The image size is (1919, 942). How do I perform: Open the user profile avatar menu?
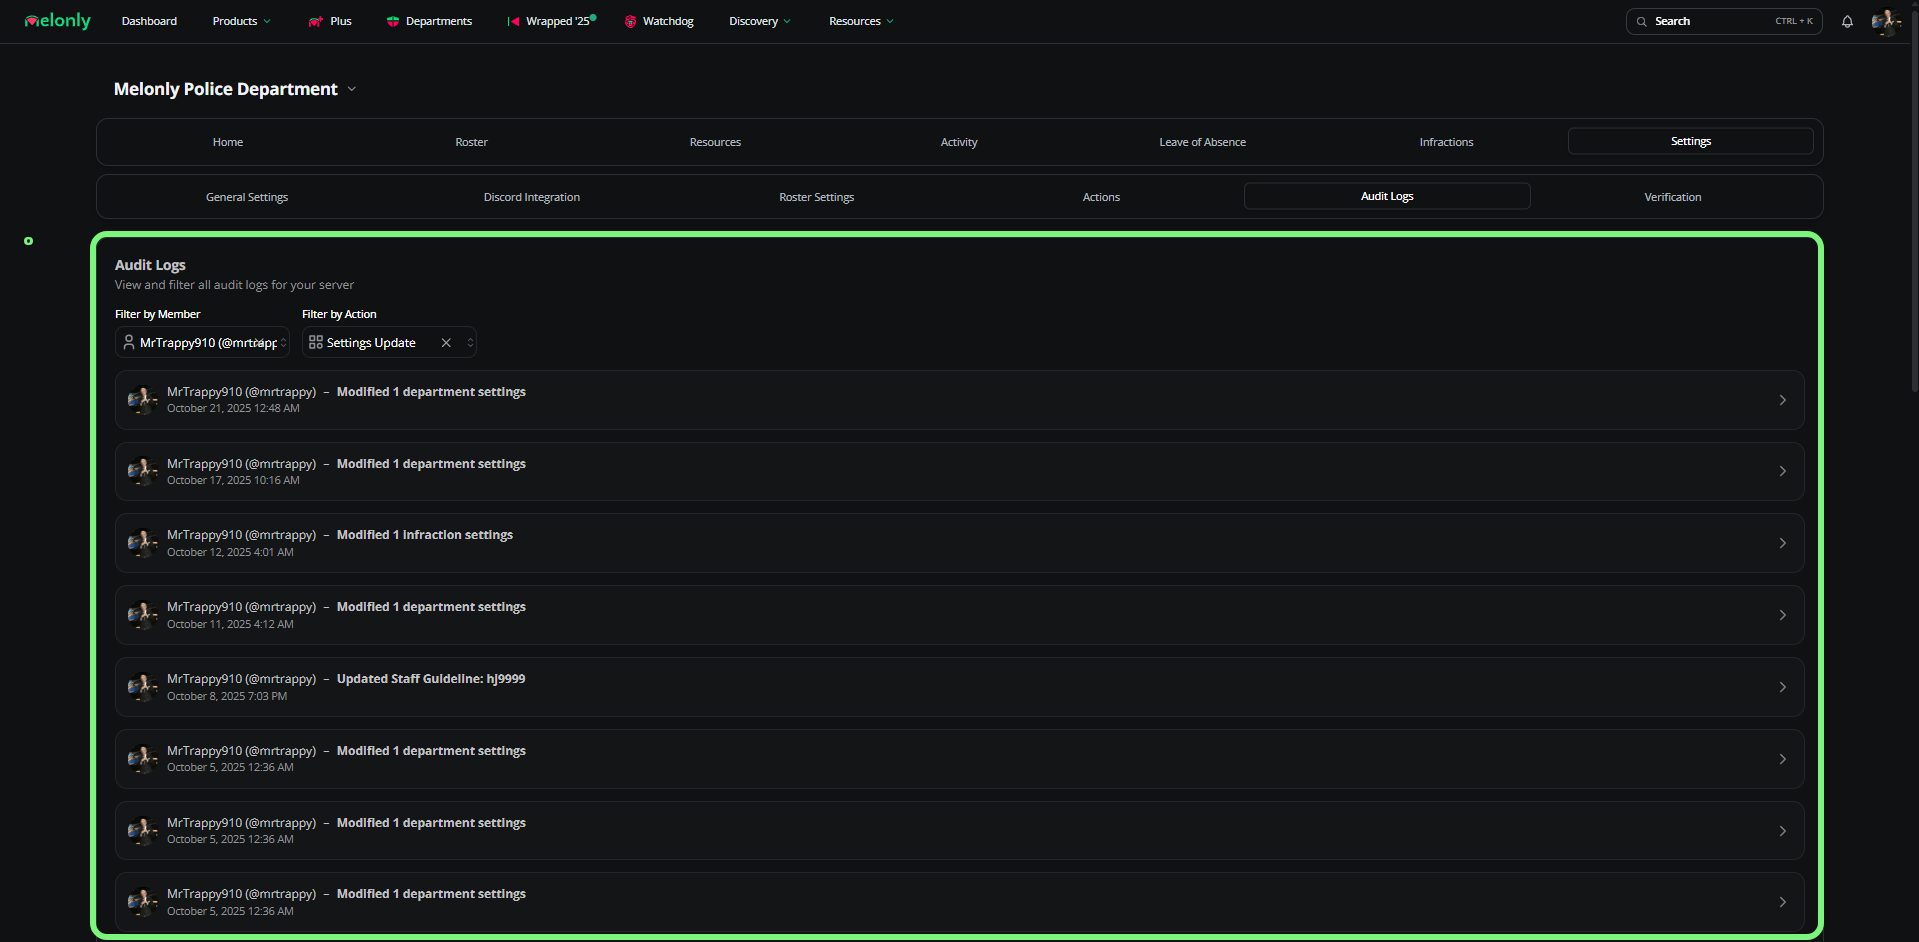pos(1886,21)
